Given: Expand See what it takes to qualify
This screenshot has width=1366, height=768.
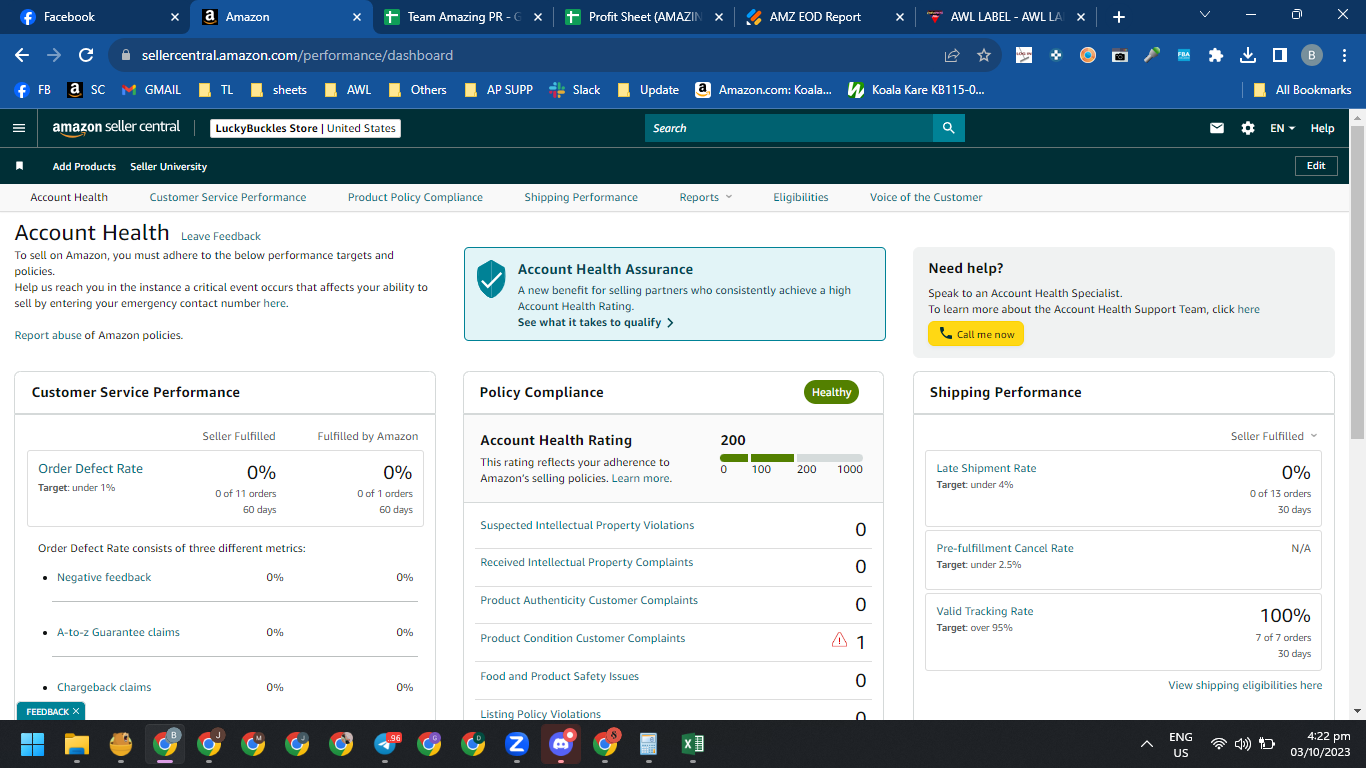Looking at the screenshot, I should pos(596,323).
